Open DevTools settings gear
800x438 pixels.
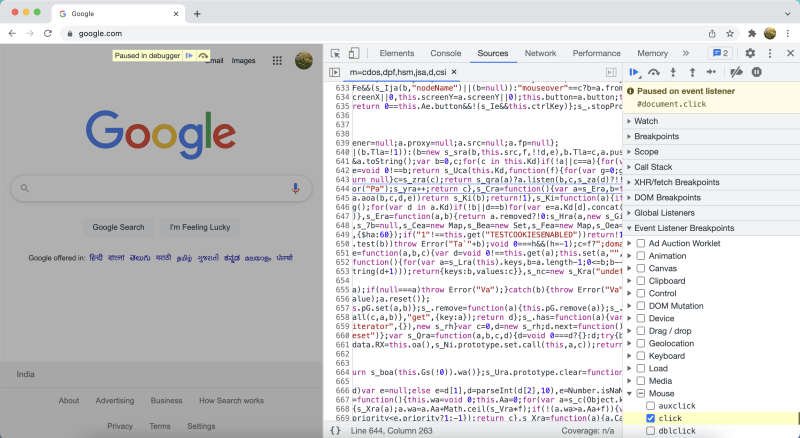[x=750, y=53]
